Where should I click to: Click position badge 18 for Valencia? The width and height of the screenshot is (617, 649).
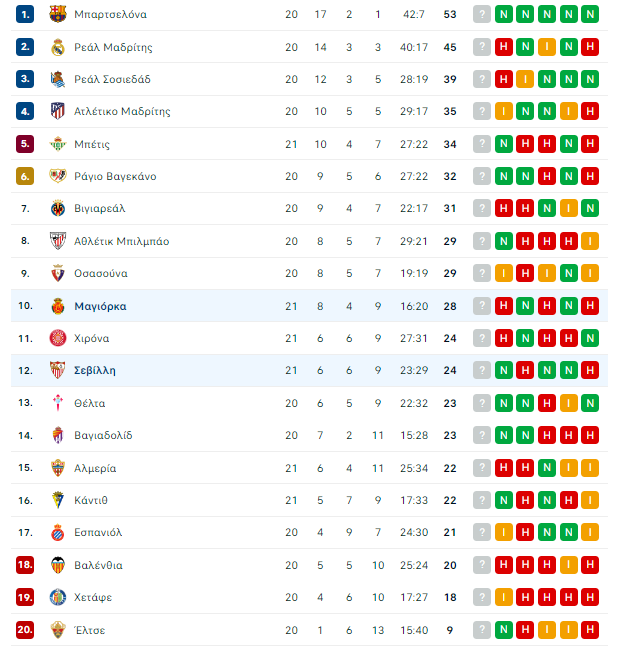25,565
